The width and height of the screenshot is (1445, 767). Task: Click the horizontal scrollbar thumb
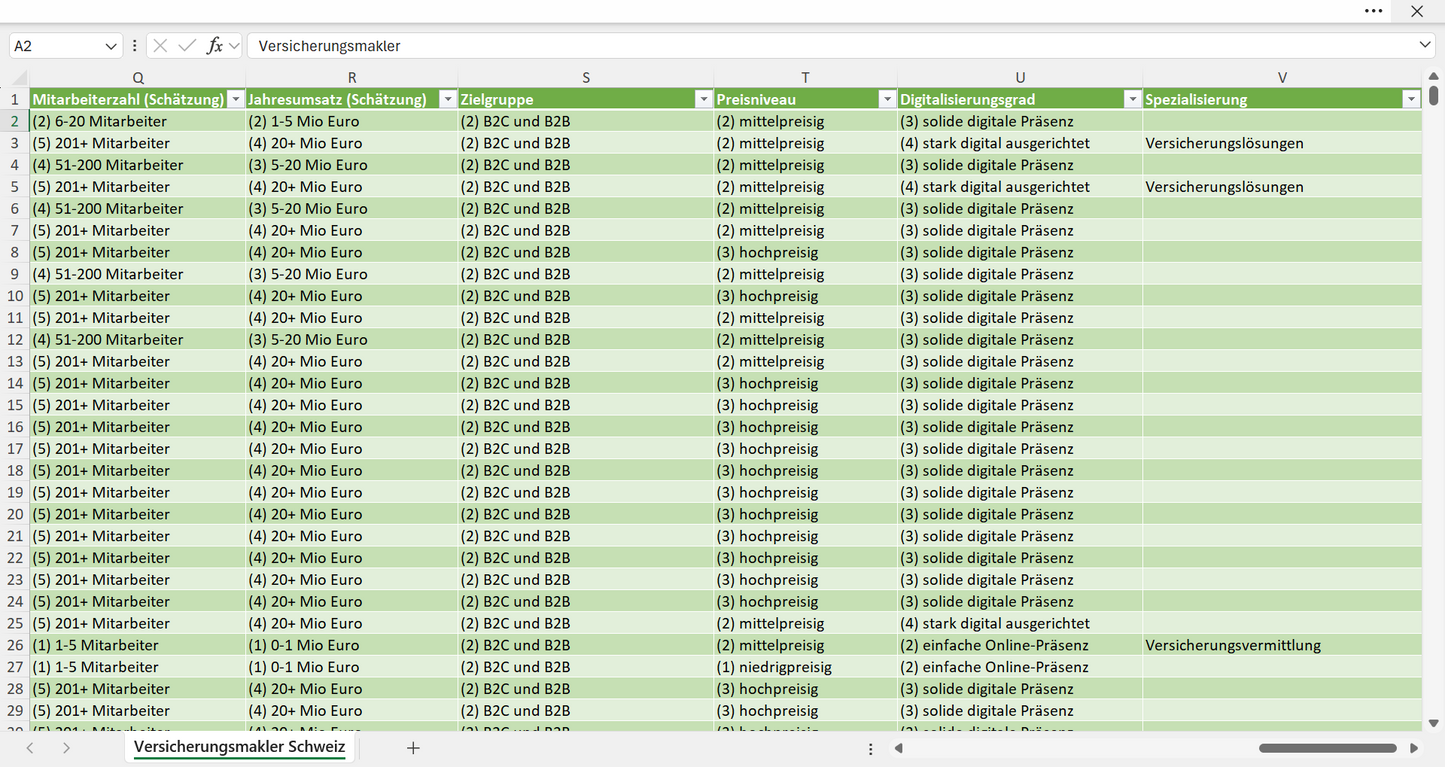pyautogui.click(x=1328, y=748)
